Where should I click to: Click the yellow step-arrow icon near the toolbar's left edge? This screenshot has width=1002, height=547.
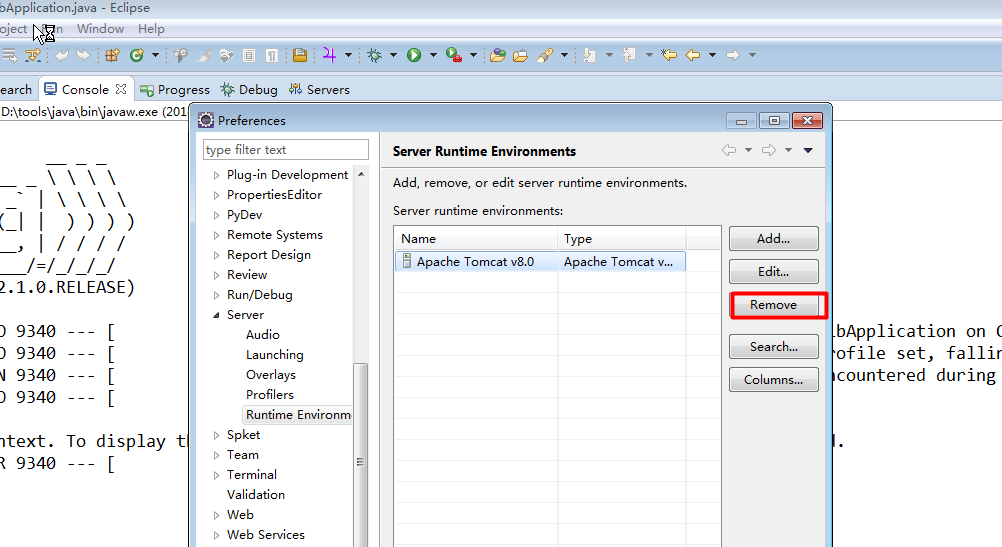[33, 55]
